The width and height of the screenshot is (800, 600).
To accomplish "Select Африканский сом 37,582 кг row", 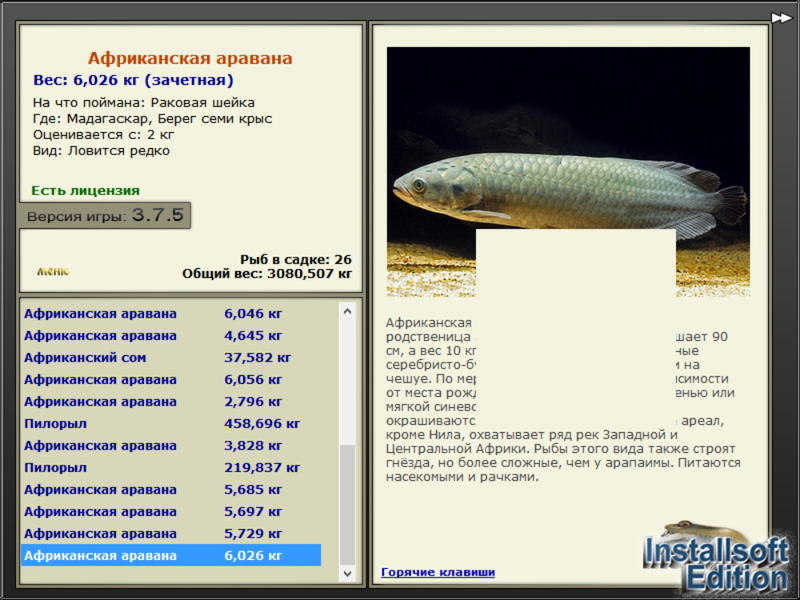I will click(x=171, y=358).
